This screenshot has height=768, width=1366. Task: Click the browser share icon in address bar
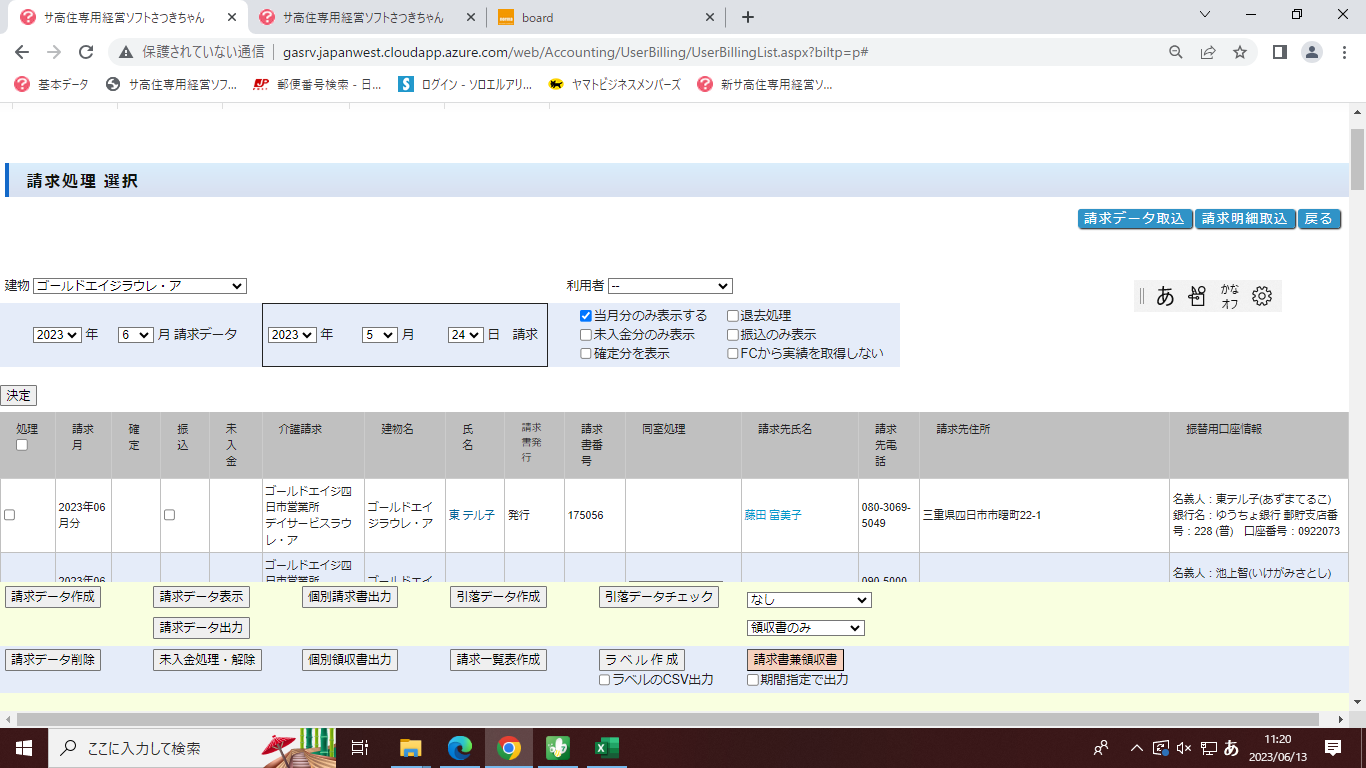click(1208, 52)
